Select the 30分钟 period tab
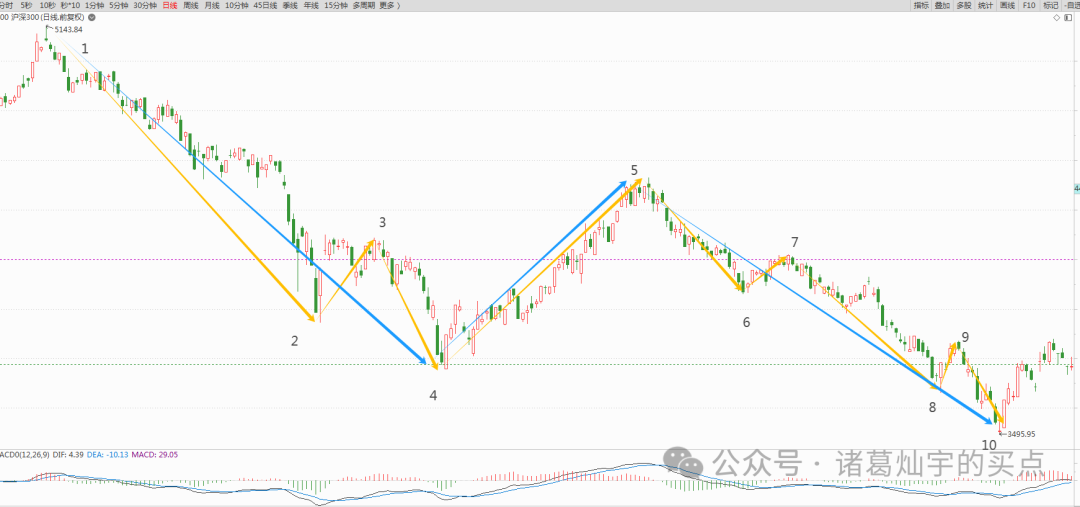Image resolution: width=1080 pixels, height=507 pixels. click(x=147, y=6)
